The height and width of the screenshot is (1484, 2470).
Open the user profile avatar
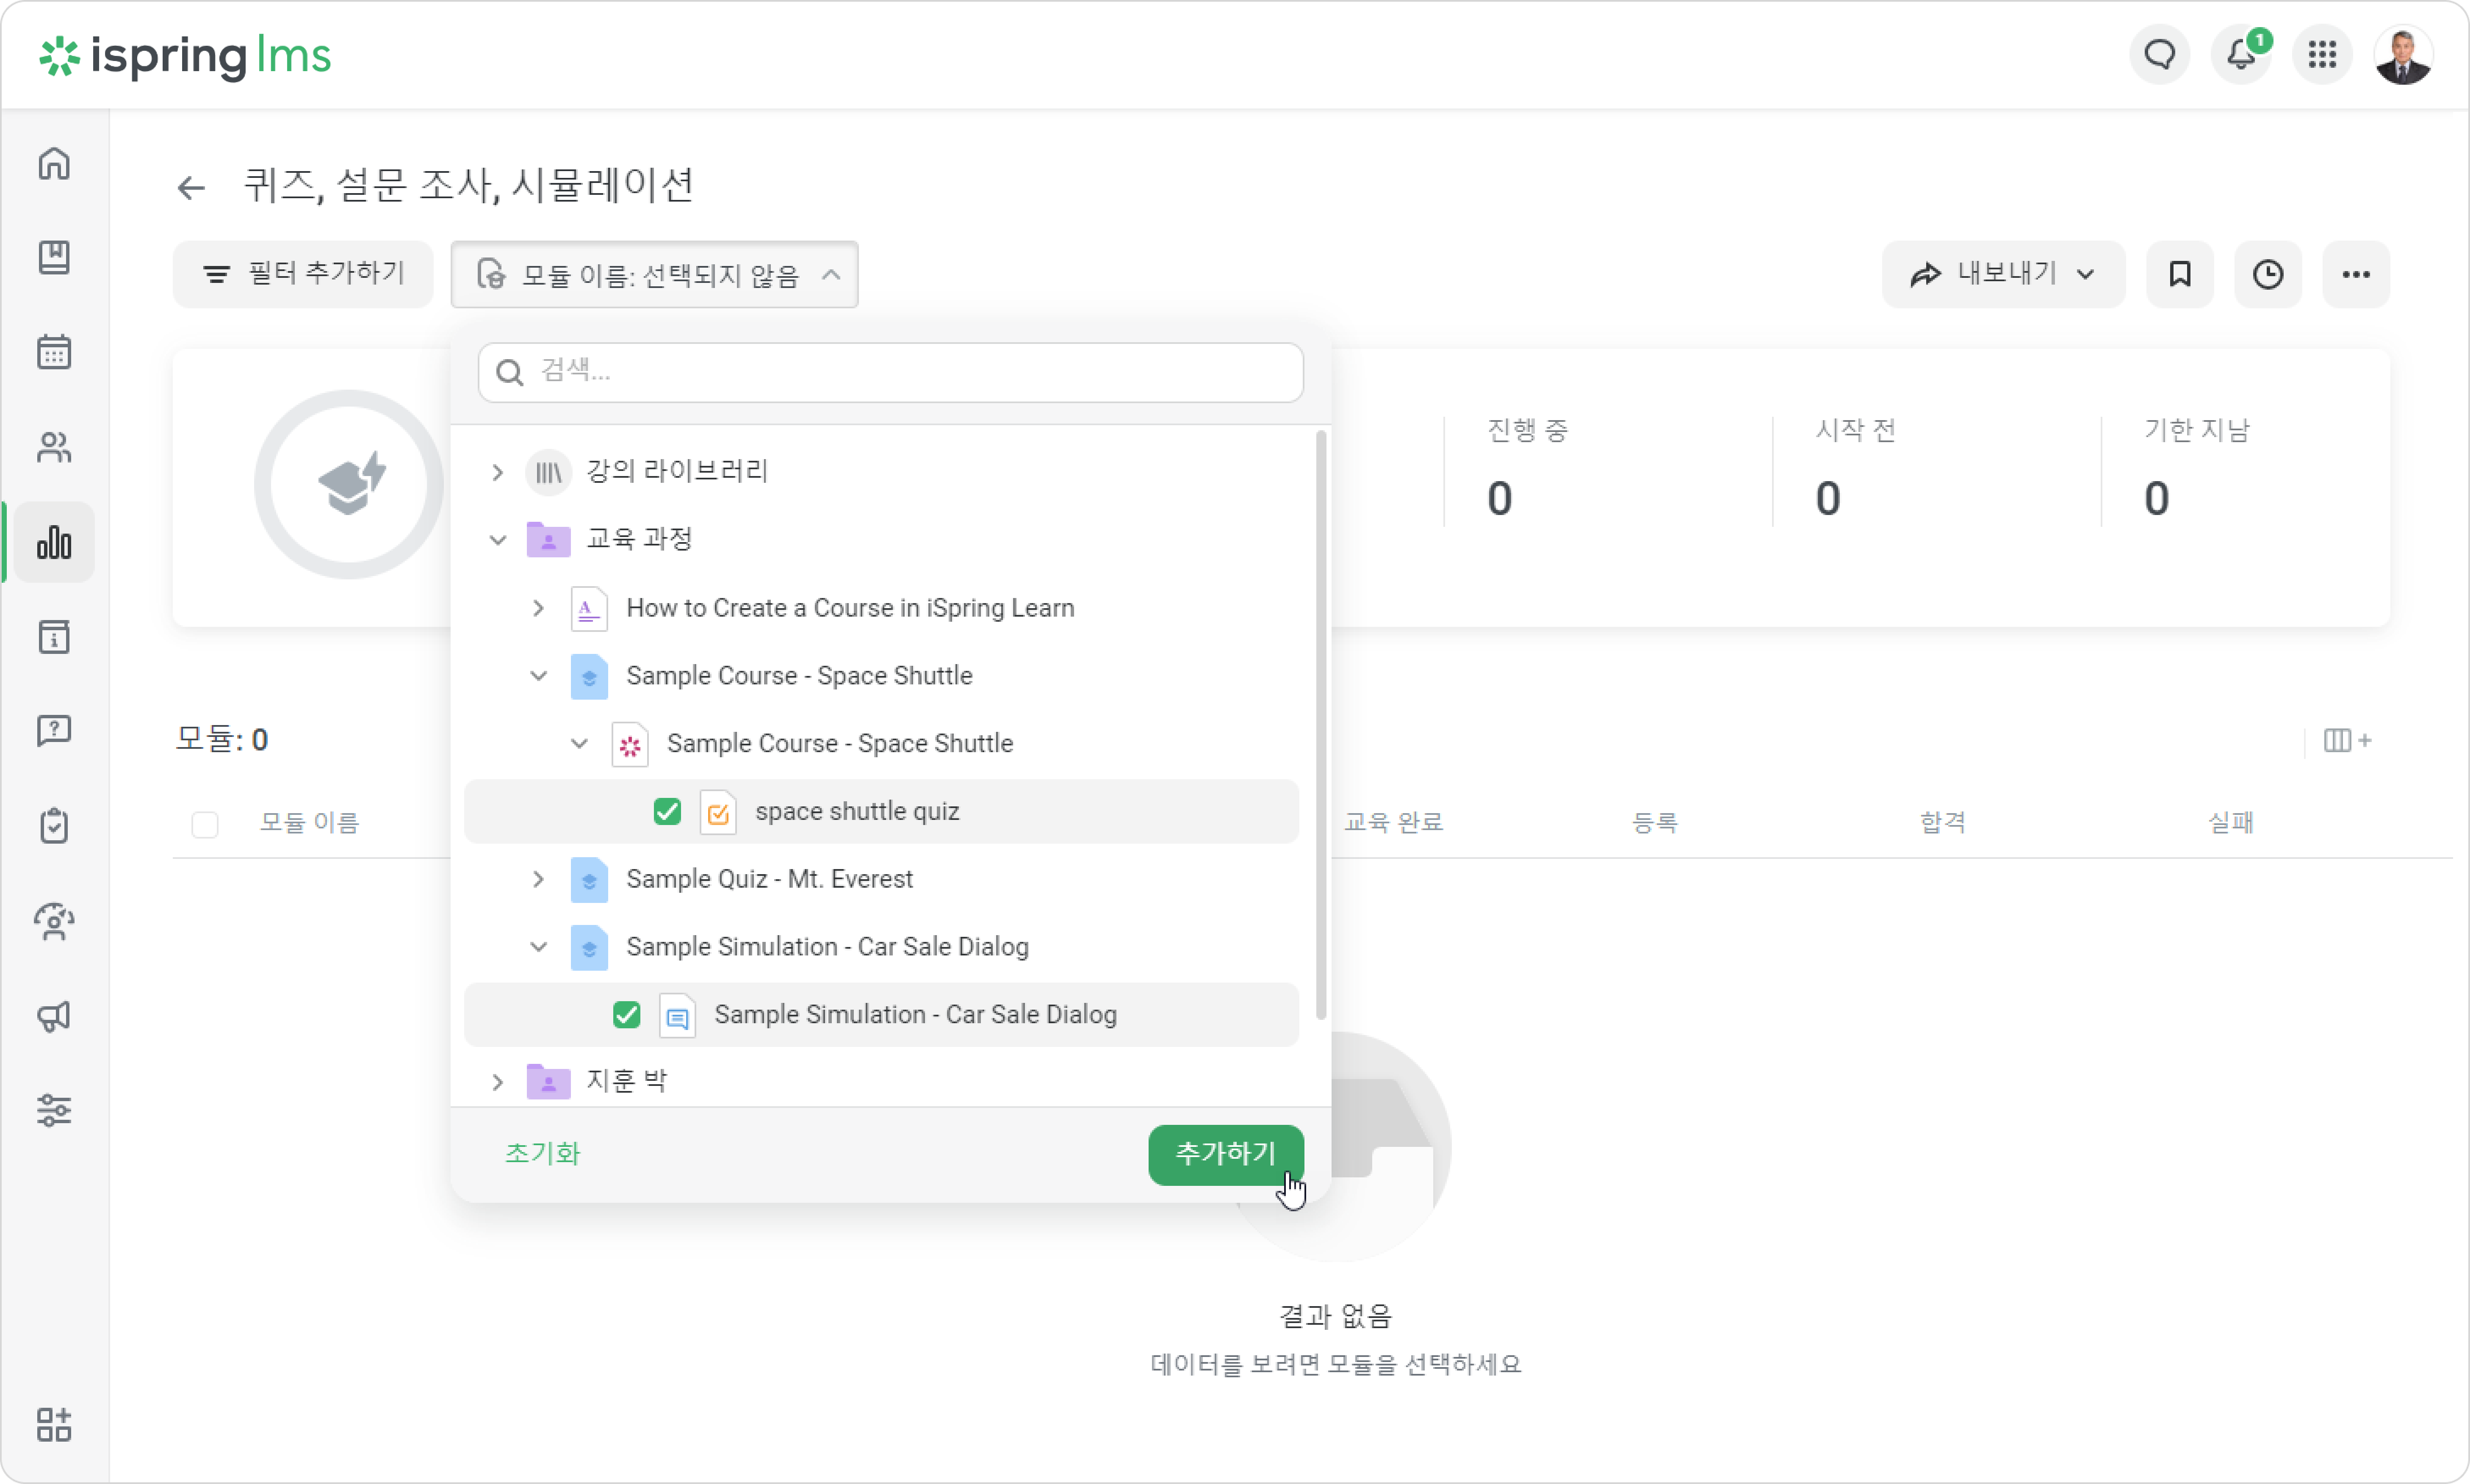(2403, 54)
